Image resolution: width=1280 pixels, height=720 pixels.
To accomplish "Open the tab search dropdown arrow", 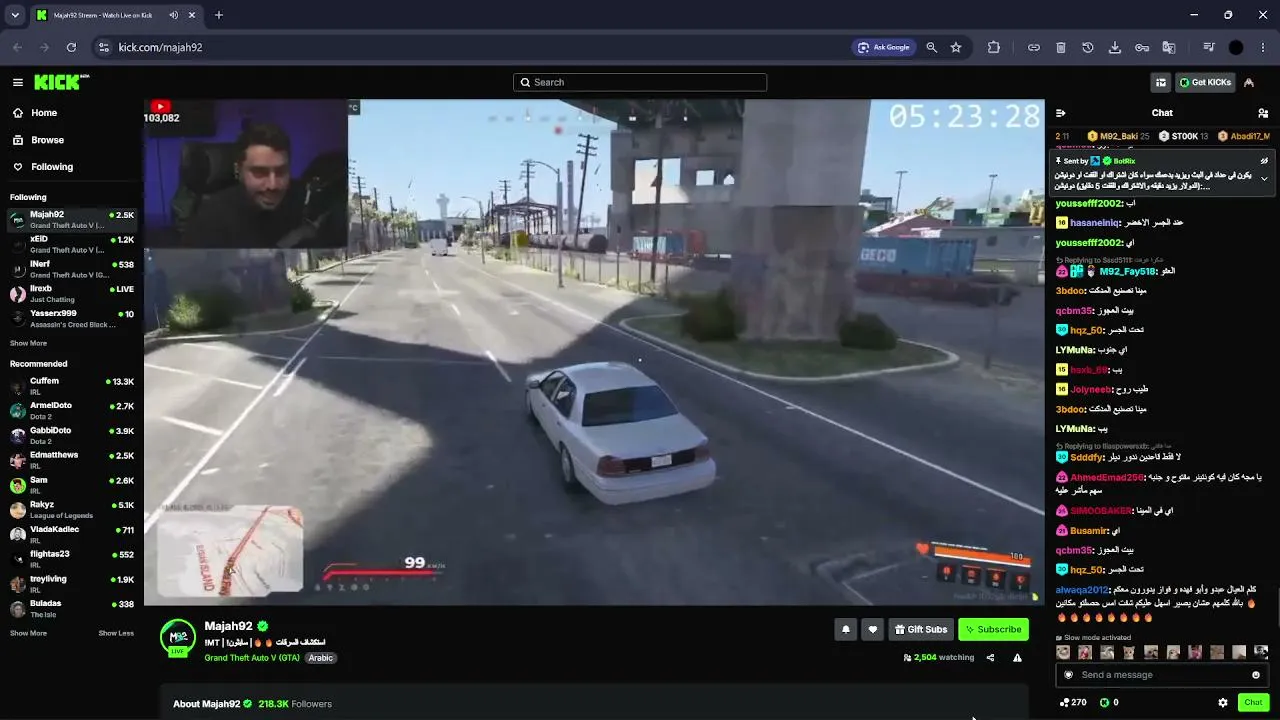I will click(15, 15).
